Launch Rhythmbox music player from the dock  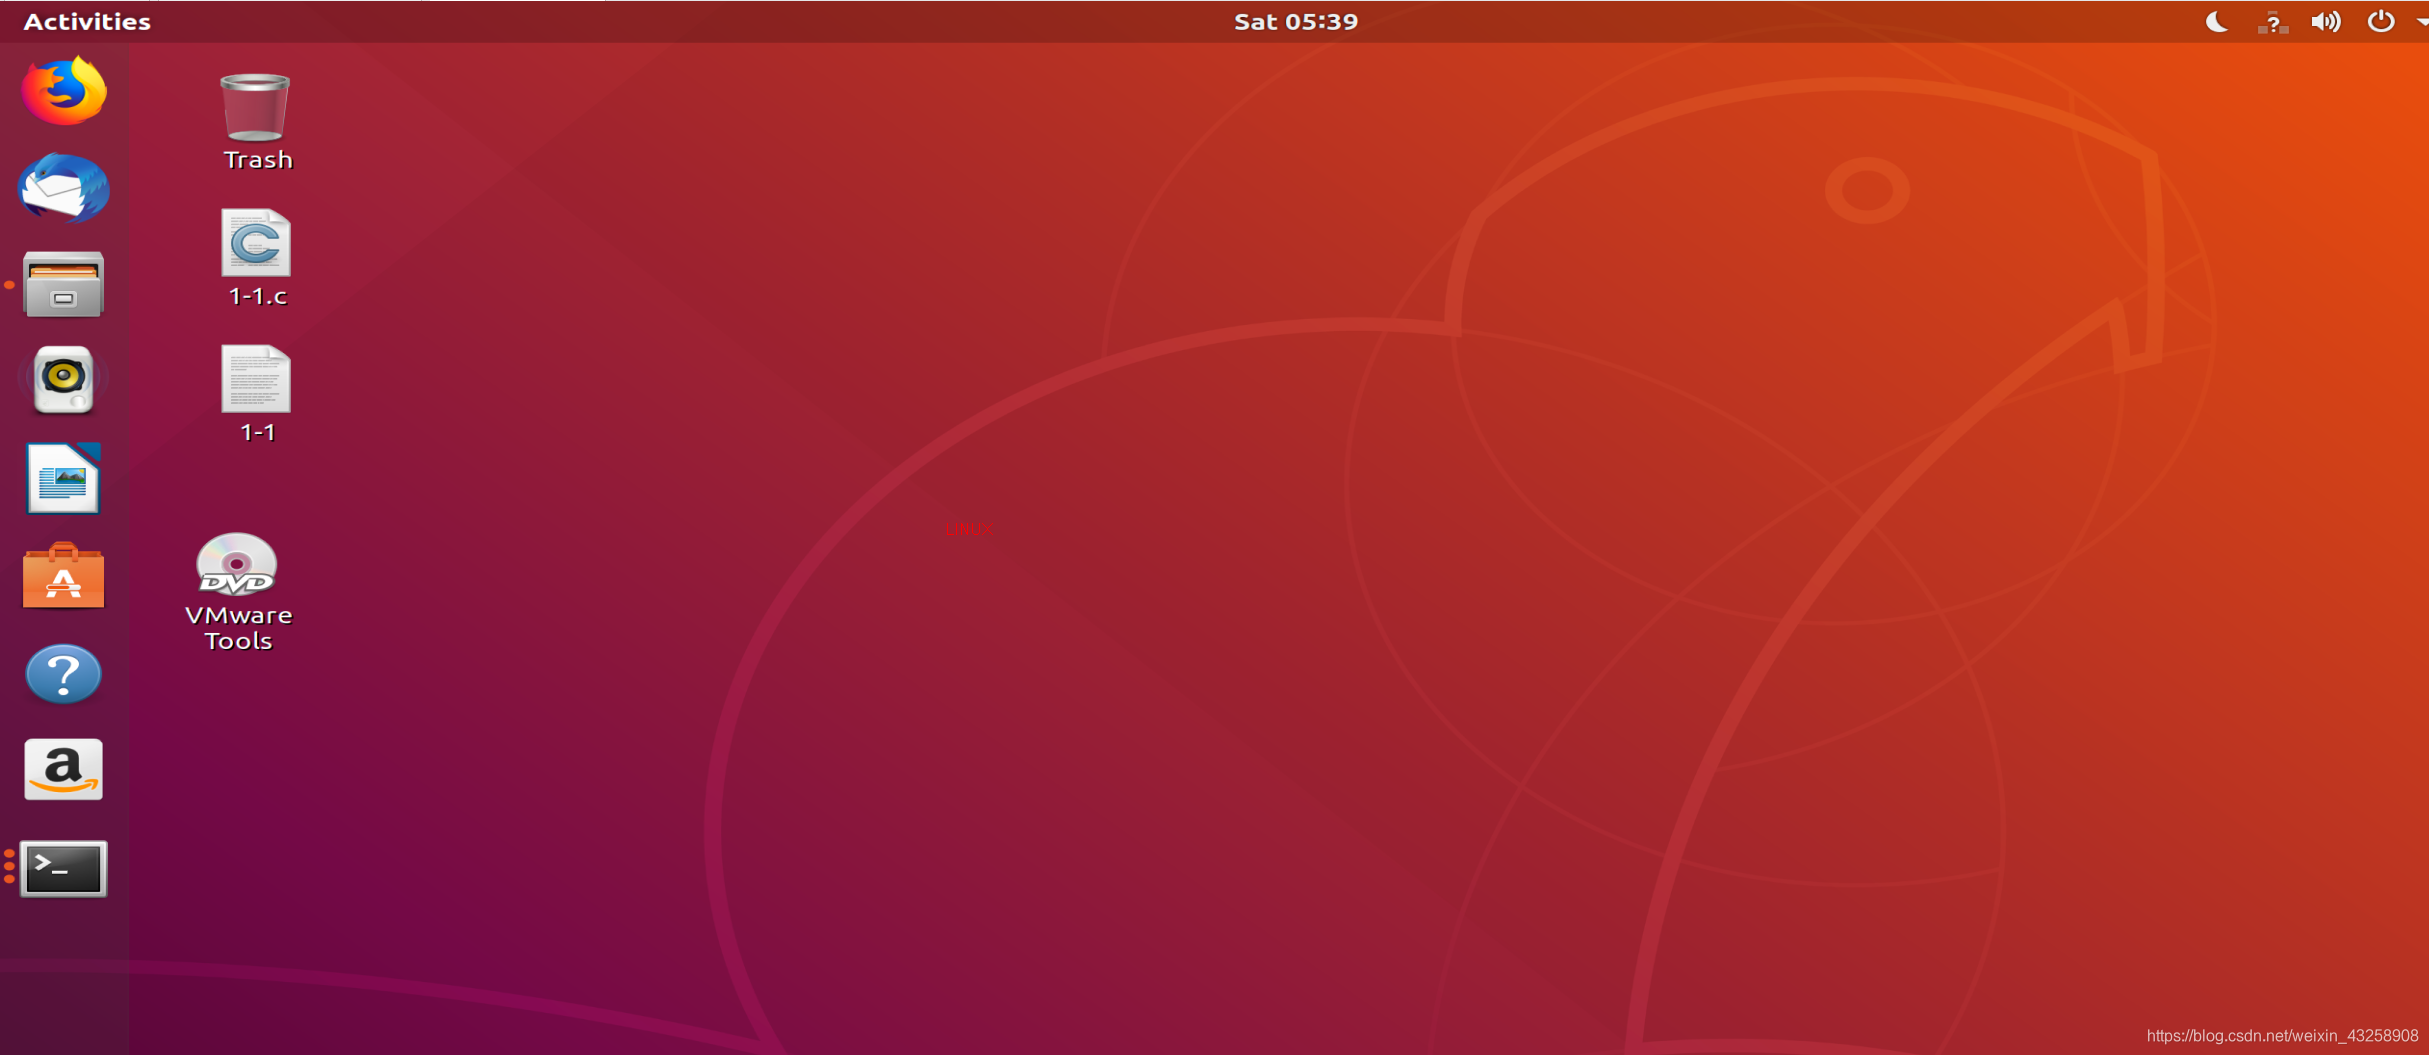pyautogui.click(x=63, y=380)
